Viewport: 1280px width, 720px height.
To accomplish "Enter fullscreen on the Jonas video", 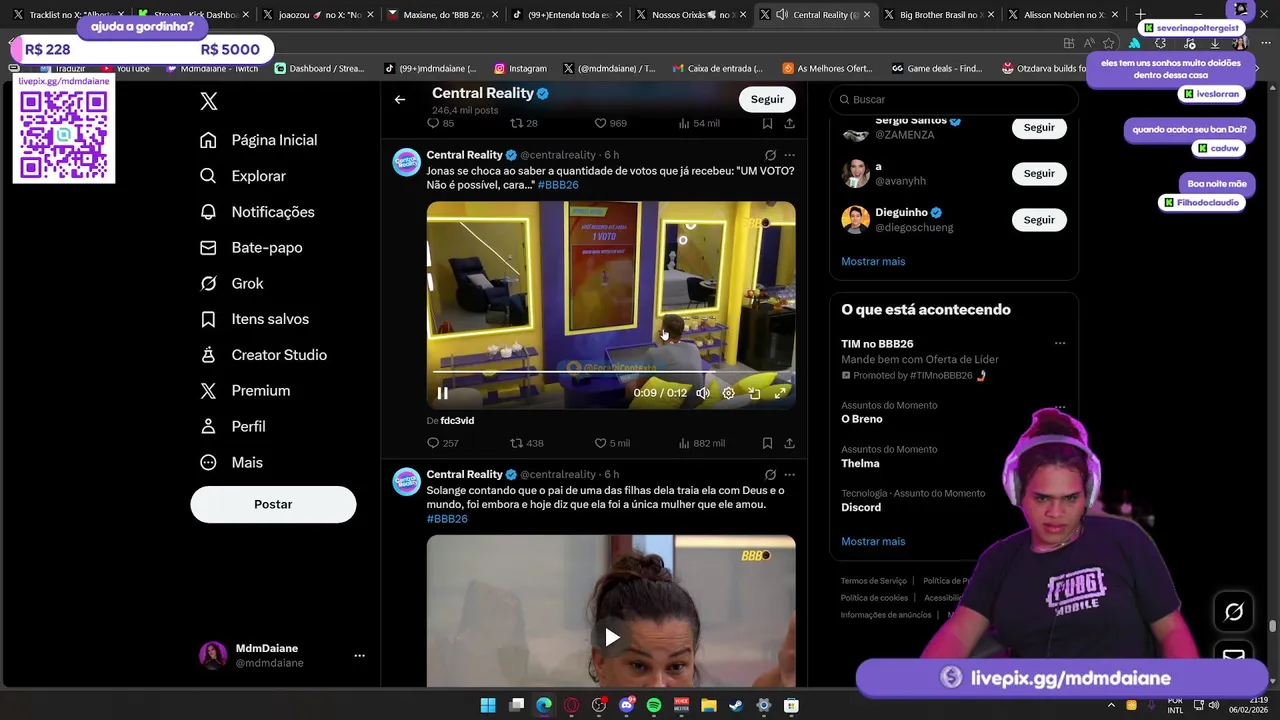I will pos(781,393).
